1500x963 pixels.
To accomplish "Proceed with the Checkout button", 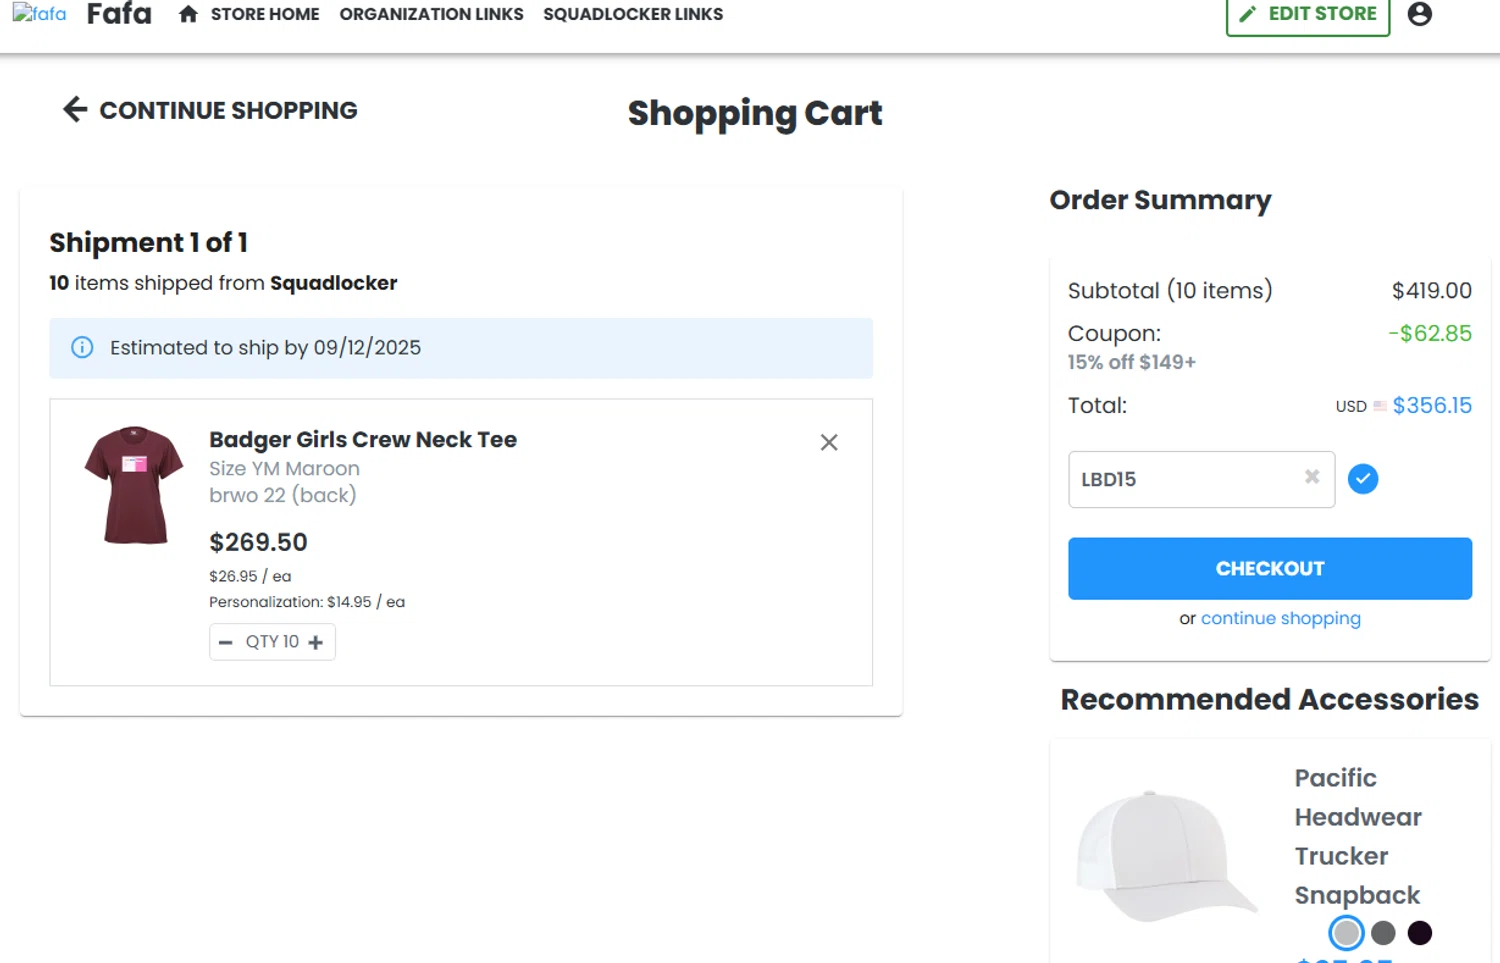I will coord(1269,568).
